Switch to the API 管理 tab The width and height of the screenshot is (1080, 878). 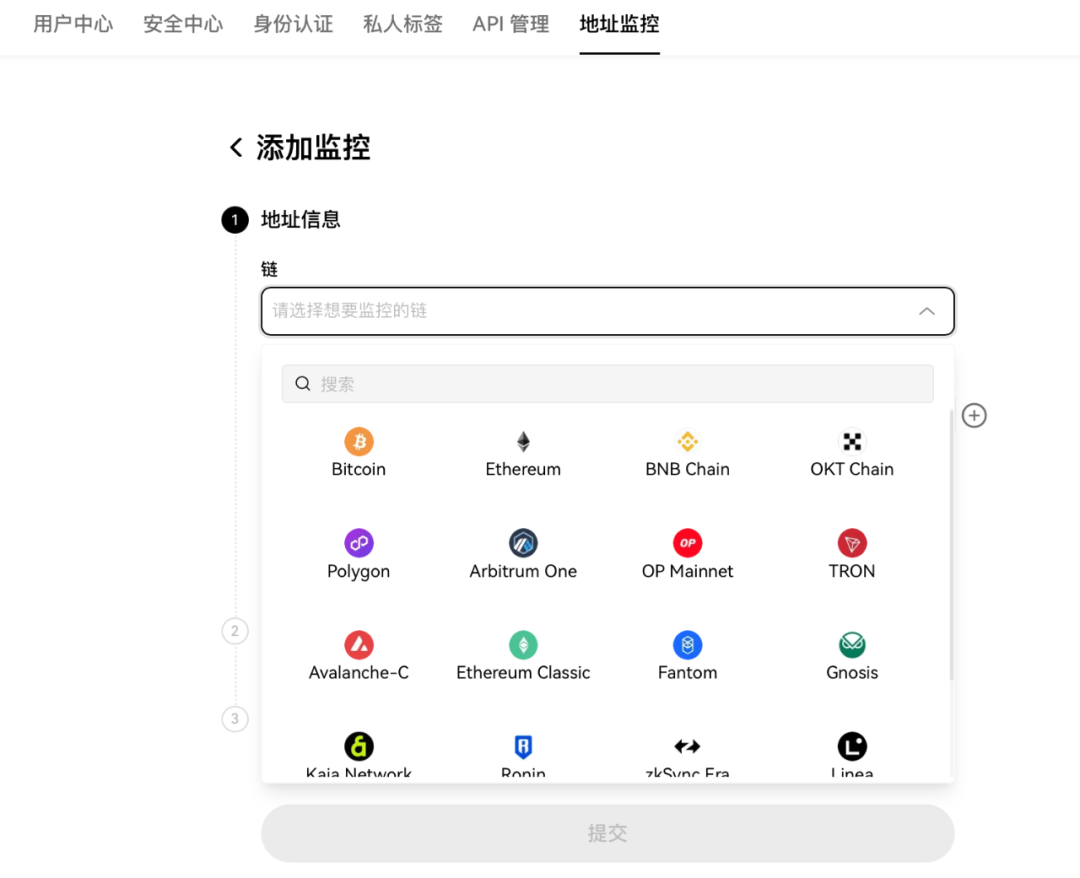pyautogui.click(x=511, y=24)
